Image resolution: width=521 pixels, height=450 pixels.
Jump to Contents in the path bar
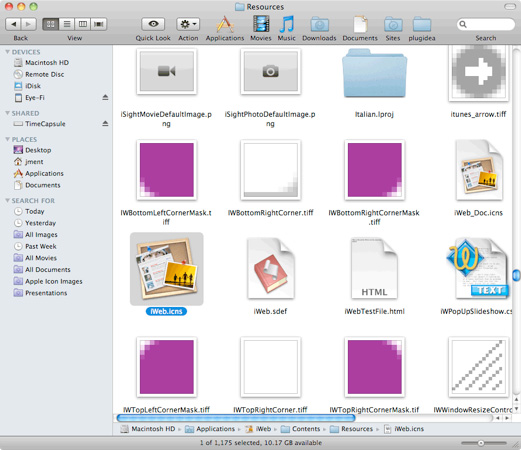(300, 429)
